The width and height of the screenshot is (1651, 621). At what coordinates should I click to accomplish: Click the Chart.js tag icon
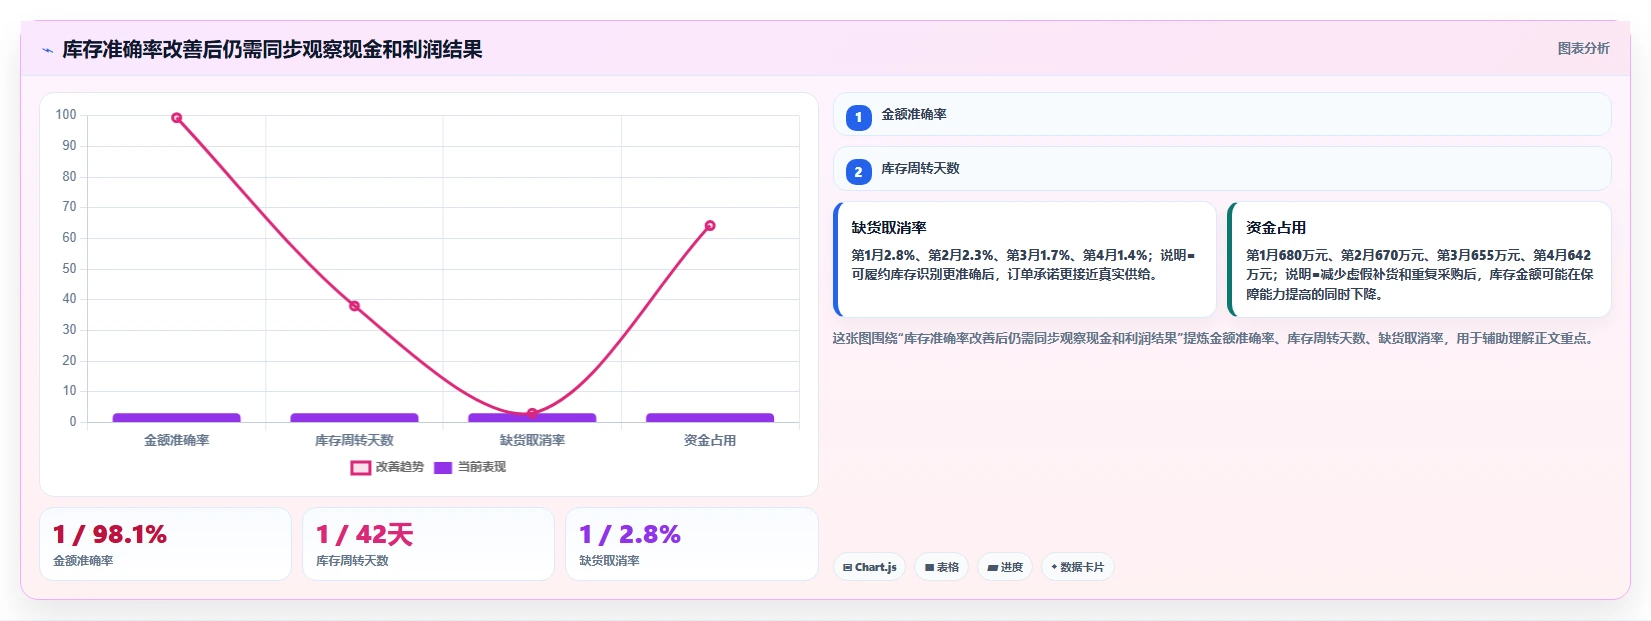[848, 567]
